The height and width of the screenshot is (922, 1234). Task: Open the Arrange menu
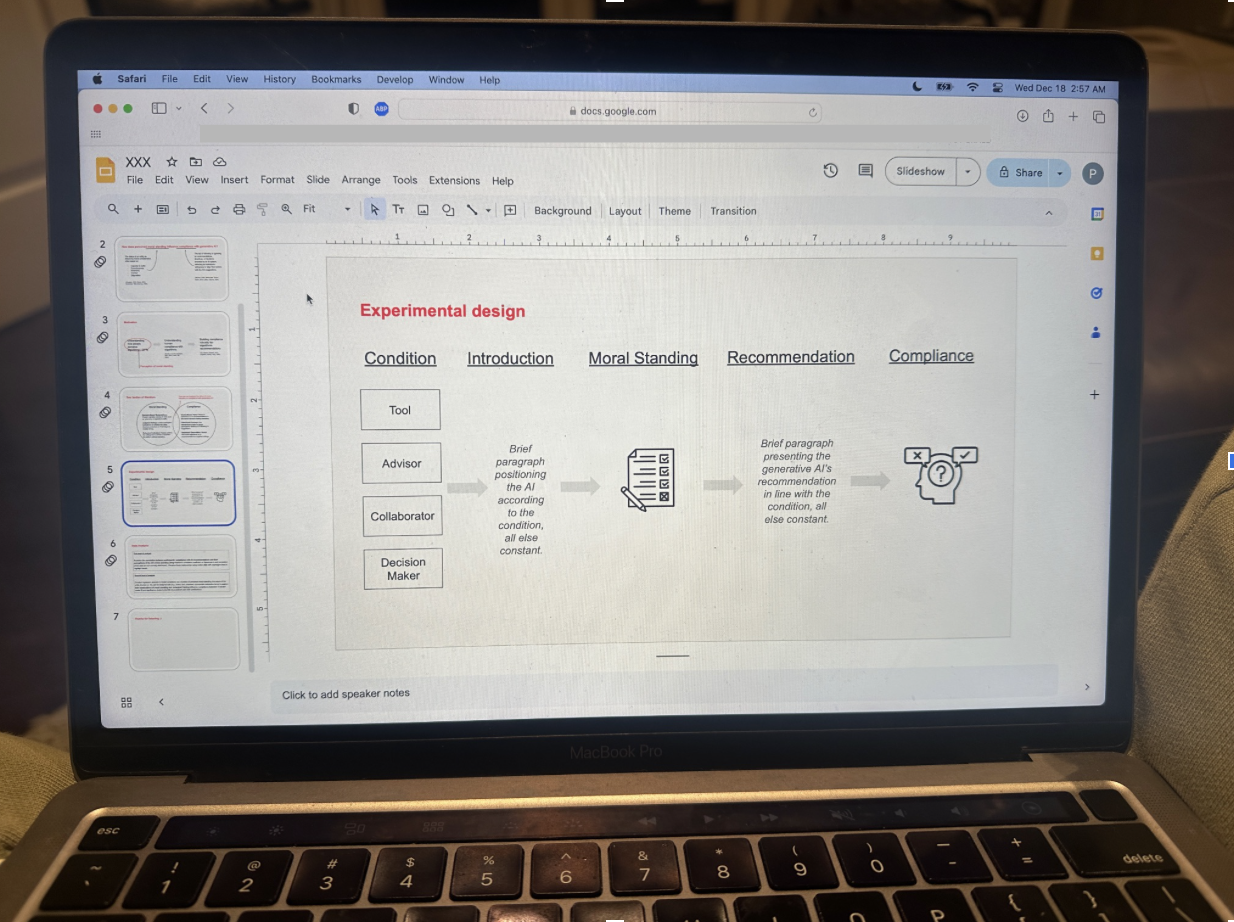click(361, 180)
